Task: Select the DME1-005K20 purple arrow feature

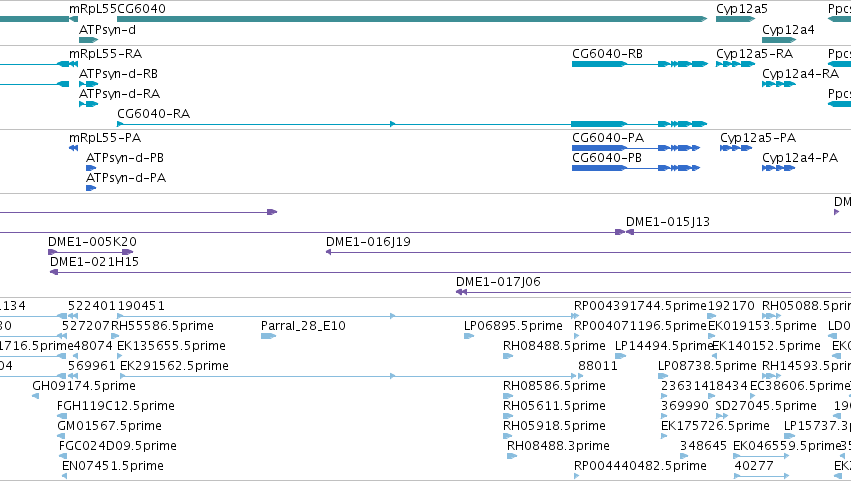Action: [91, 252]
